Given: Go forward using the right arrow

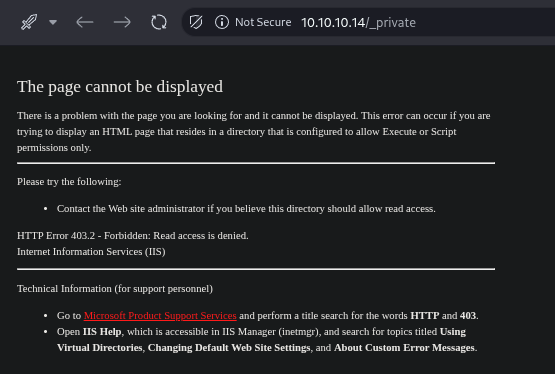Looking at the screenshot, I should tap(122, 22).
